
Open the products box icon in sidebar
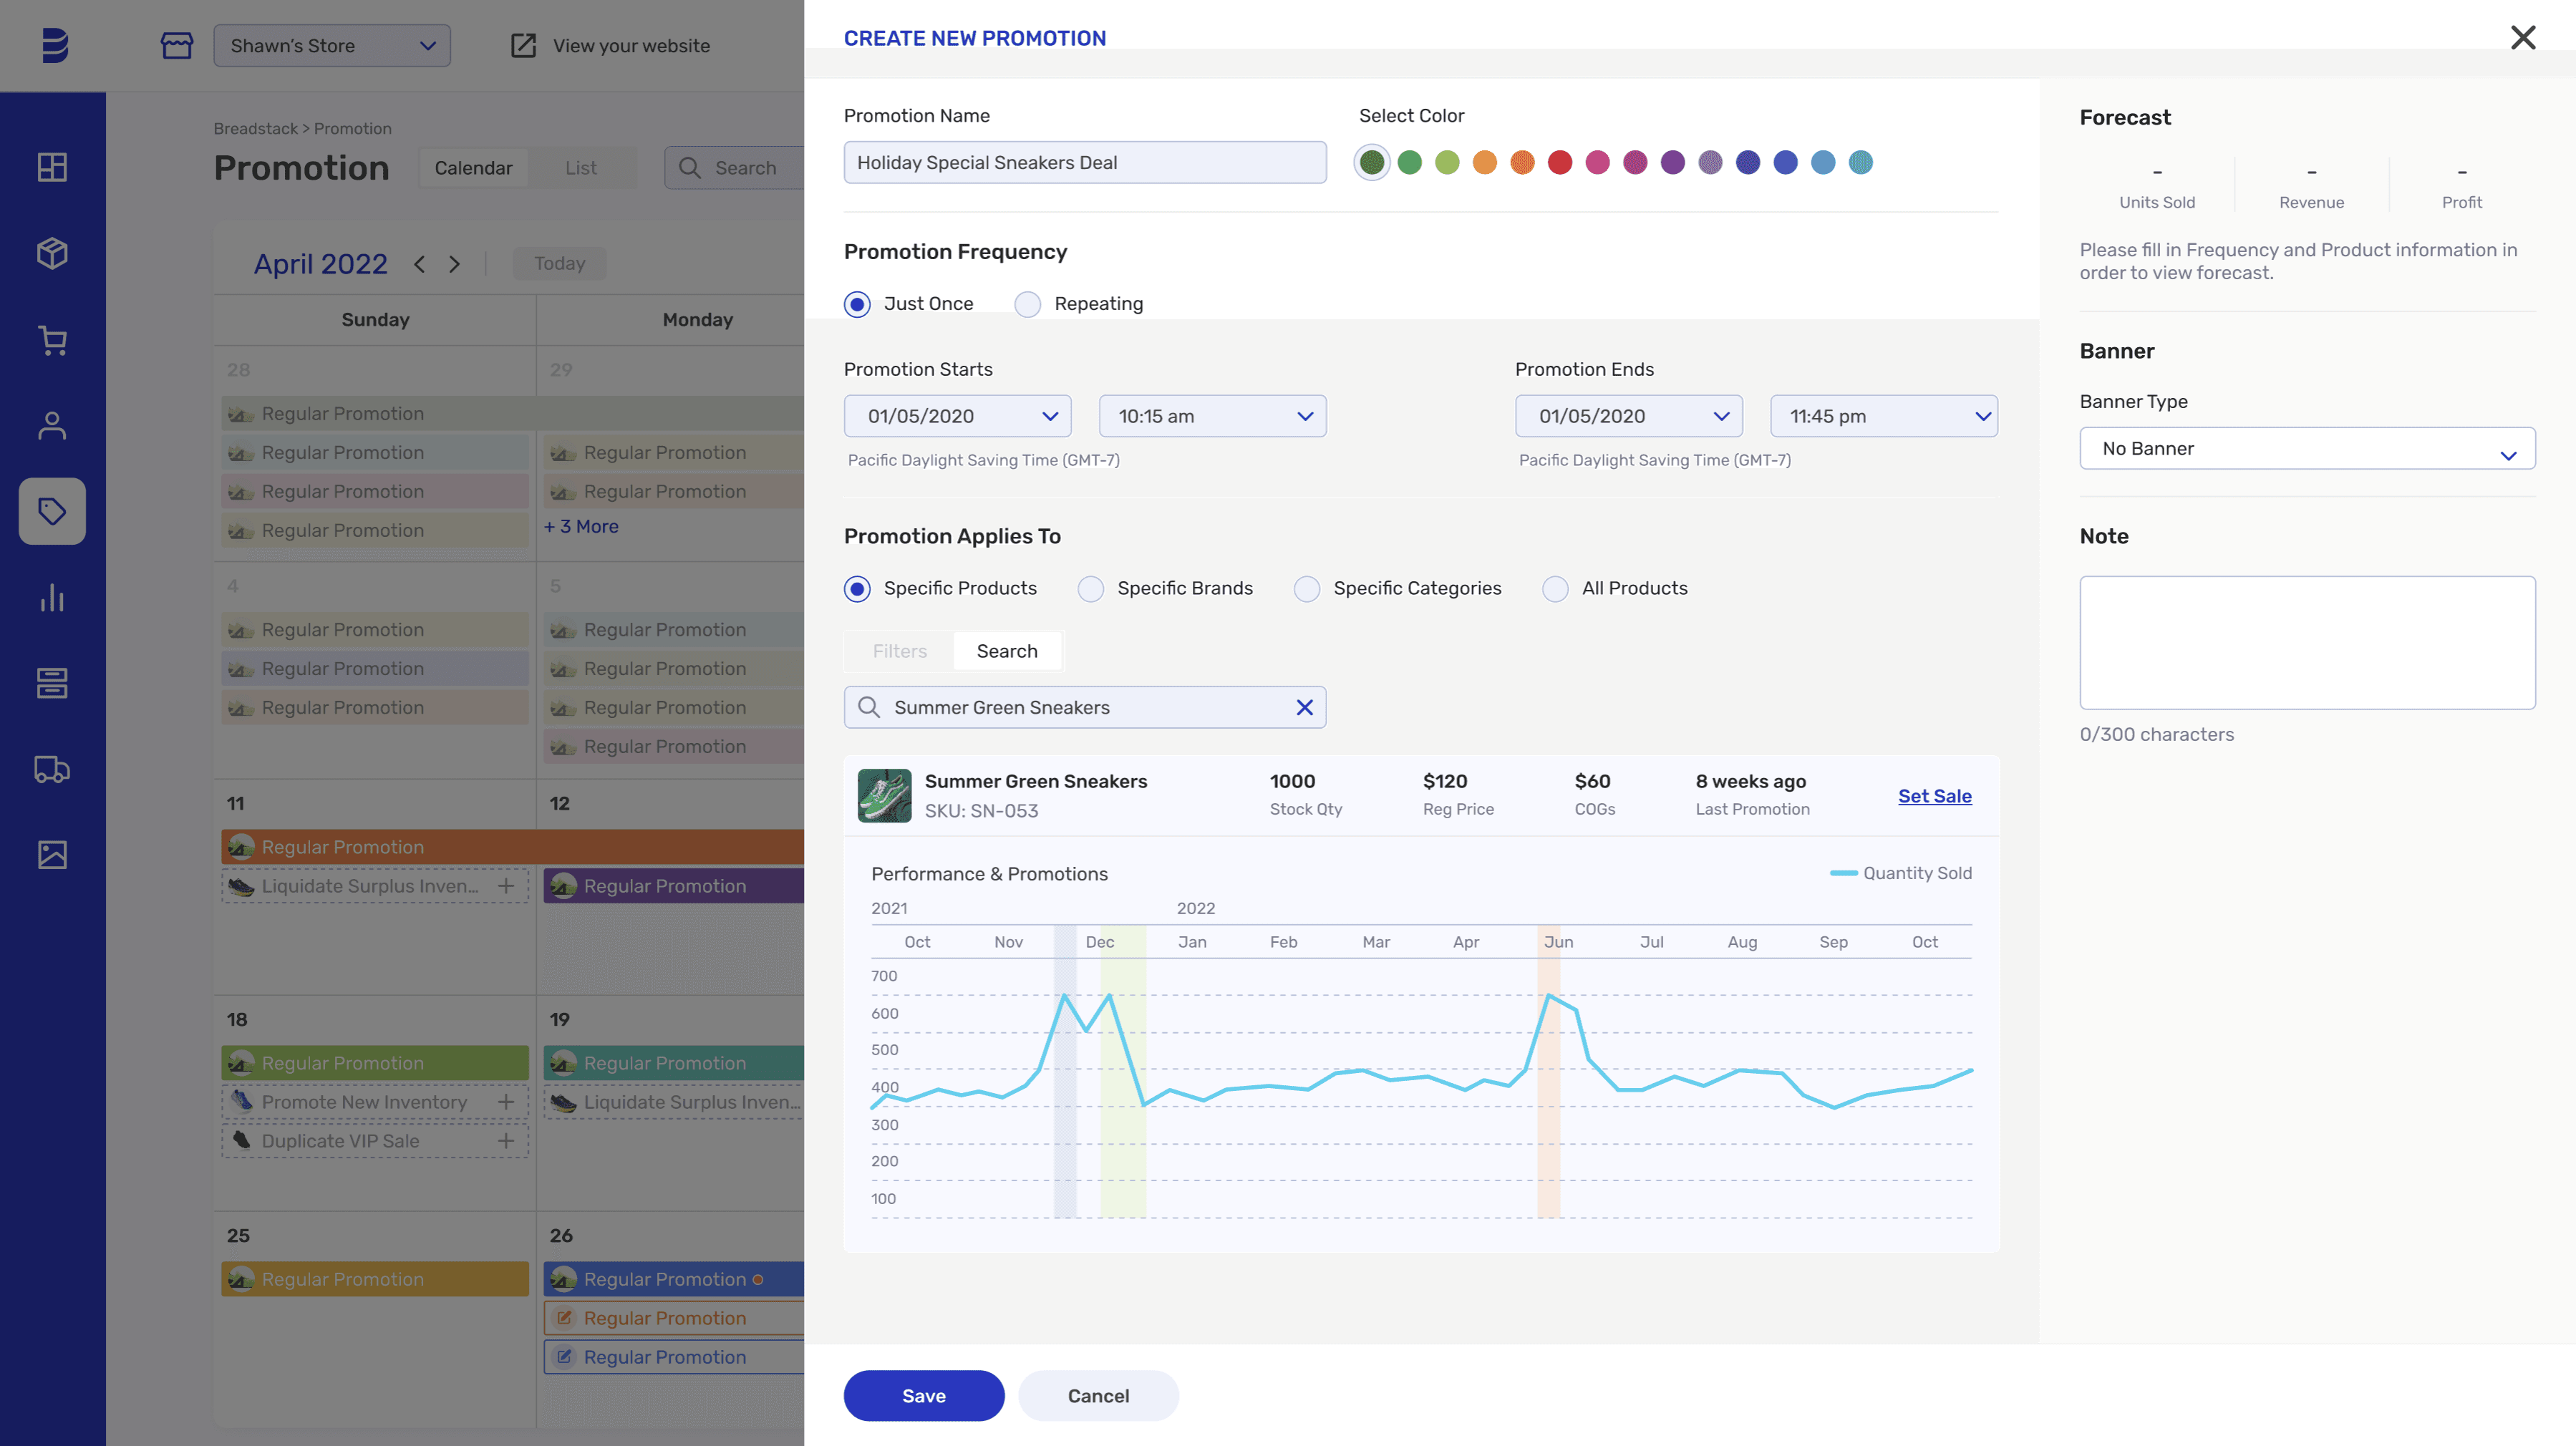coord(52,253)
